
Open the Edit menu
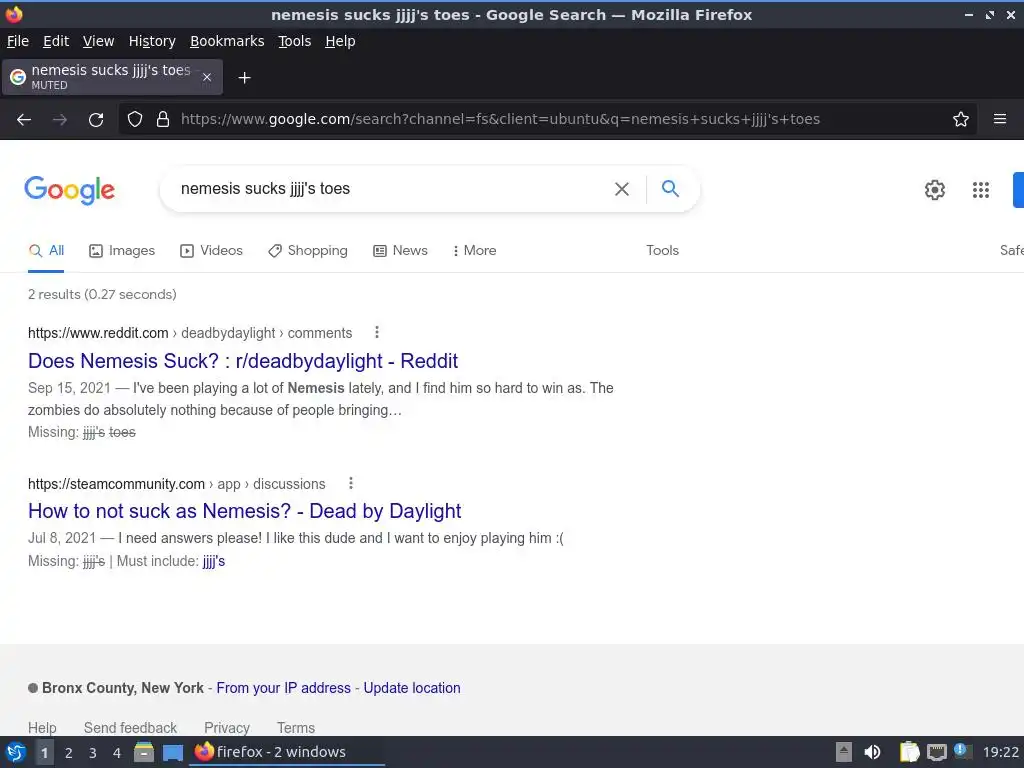[56, 41]
